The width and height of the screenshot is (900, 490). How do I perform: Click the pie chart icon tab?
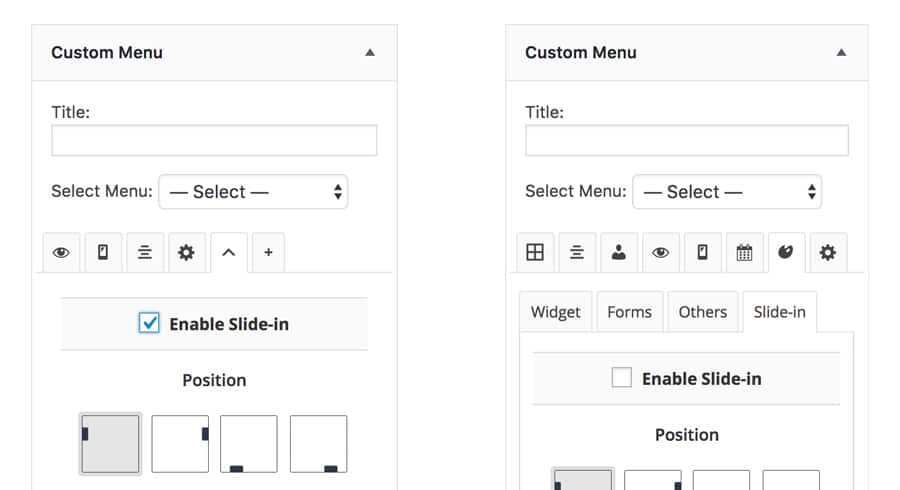[786, 253]
